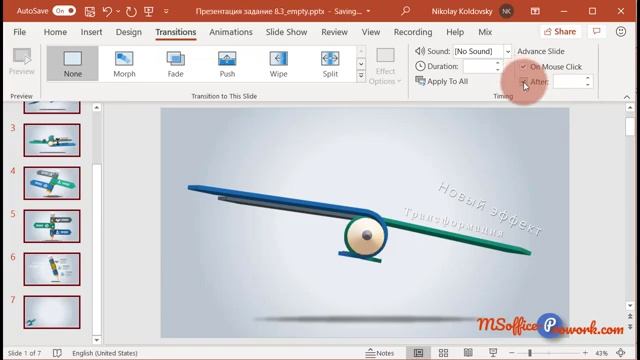Open the Comments pane icon

pos(596,31)
